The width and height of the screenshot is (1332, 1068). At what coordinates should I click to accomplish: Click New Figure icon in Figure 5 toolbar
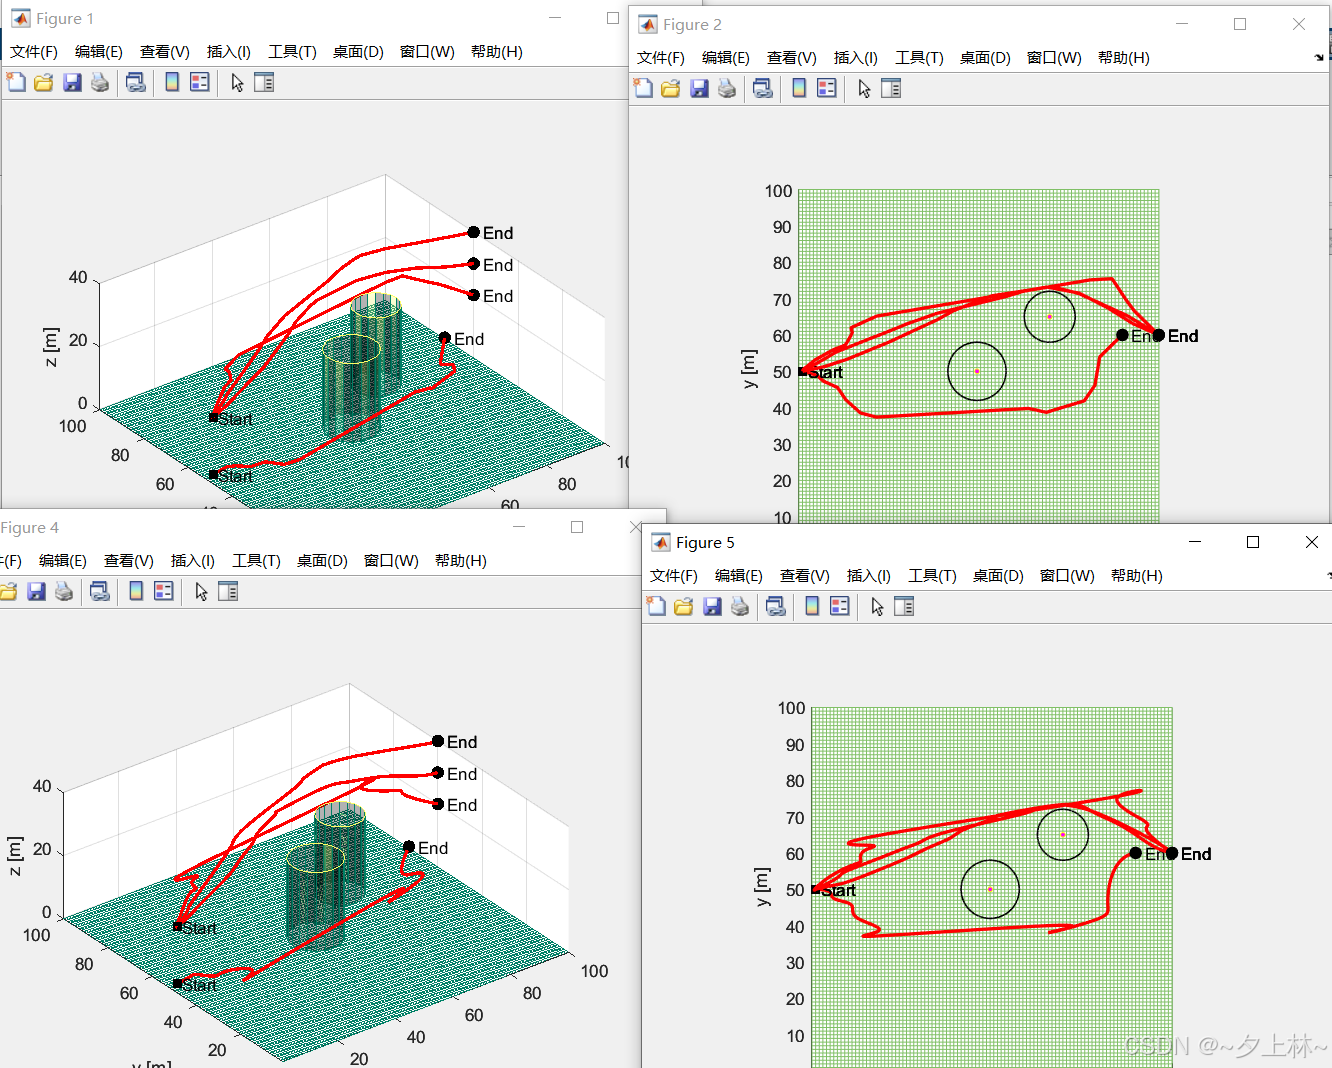tap(656, 606)
